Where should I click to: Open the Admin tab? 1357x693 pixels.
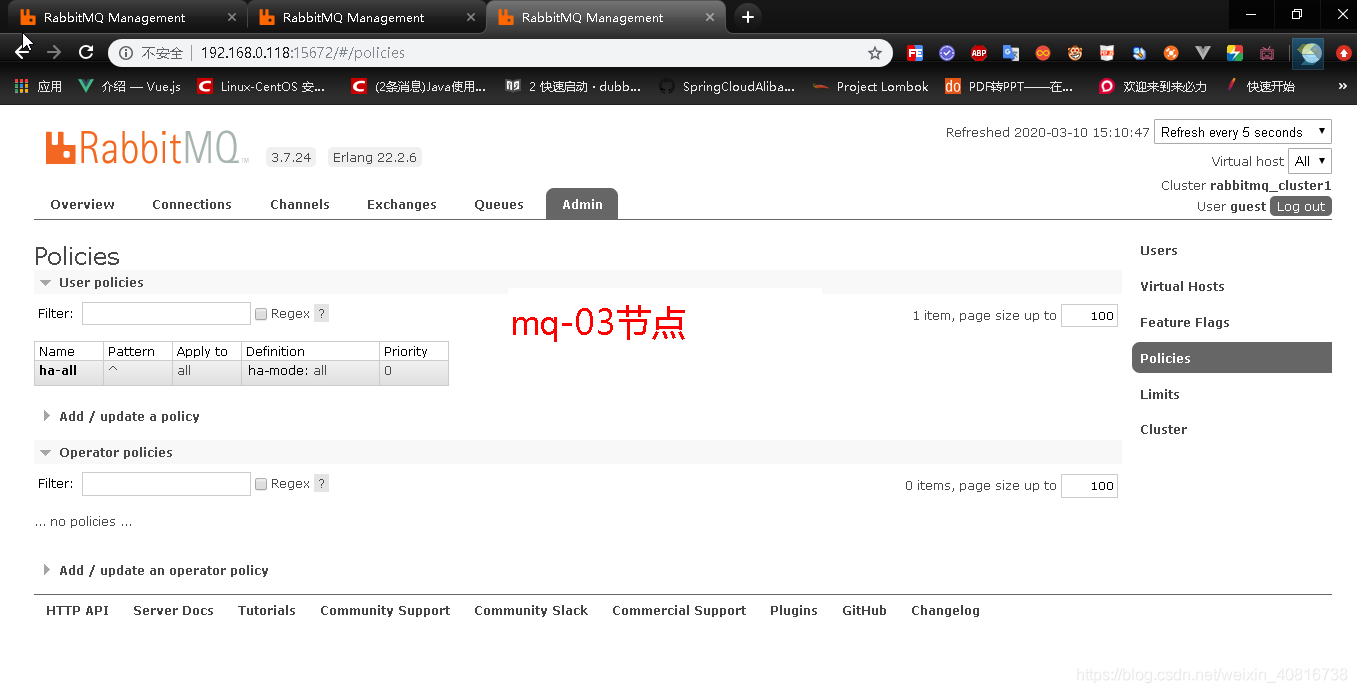click(x=582, y=204)
